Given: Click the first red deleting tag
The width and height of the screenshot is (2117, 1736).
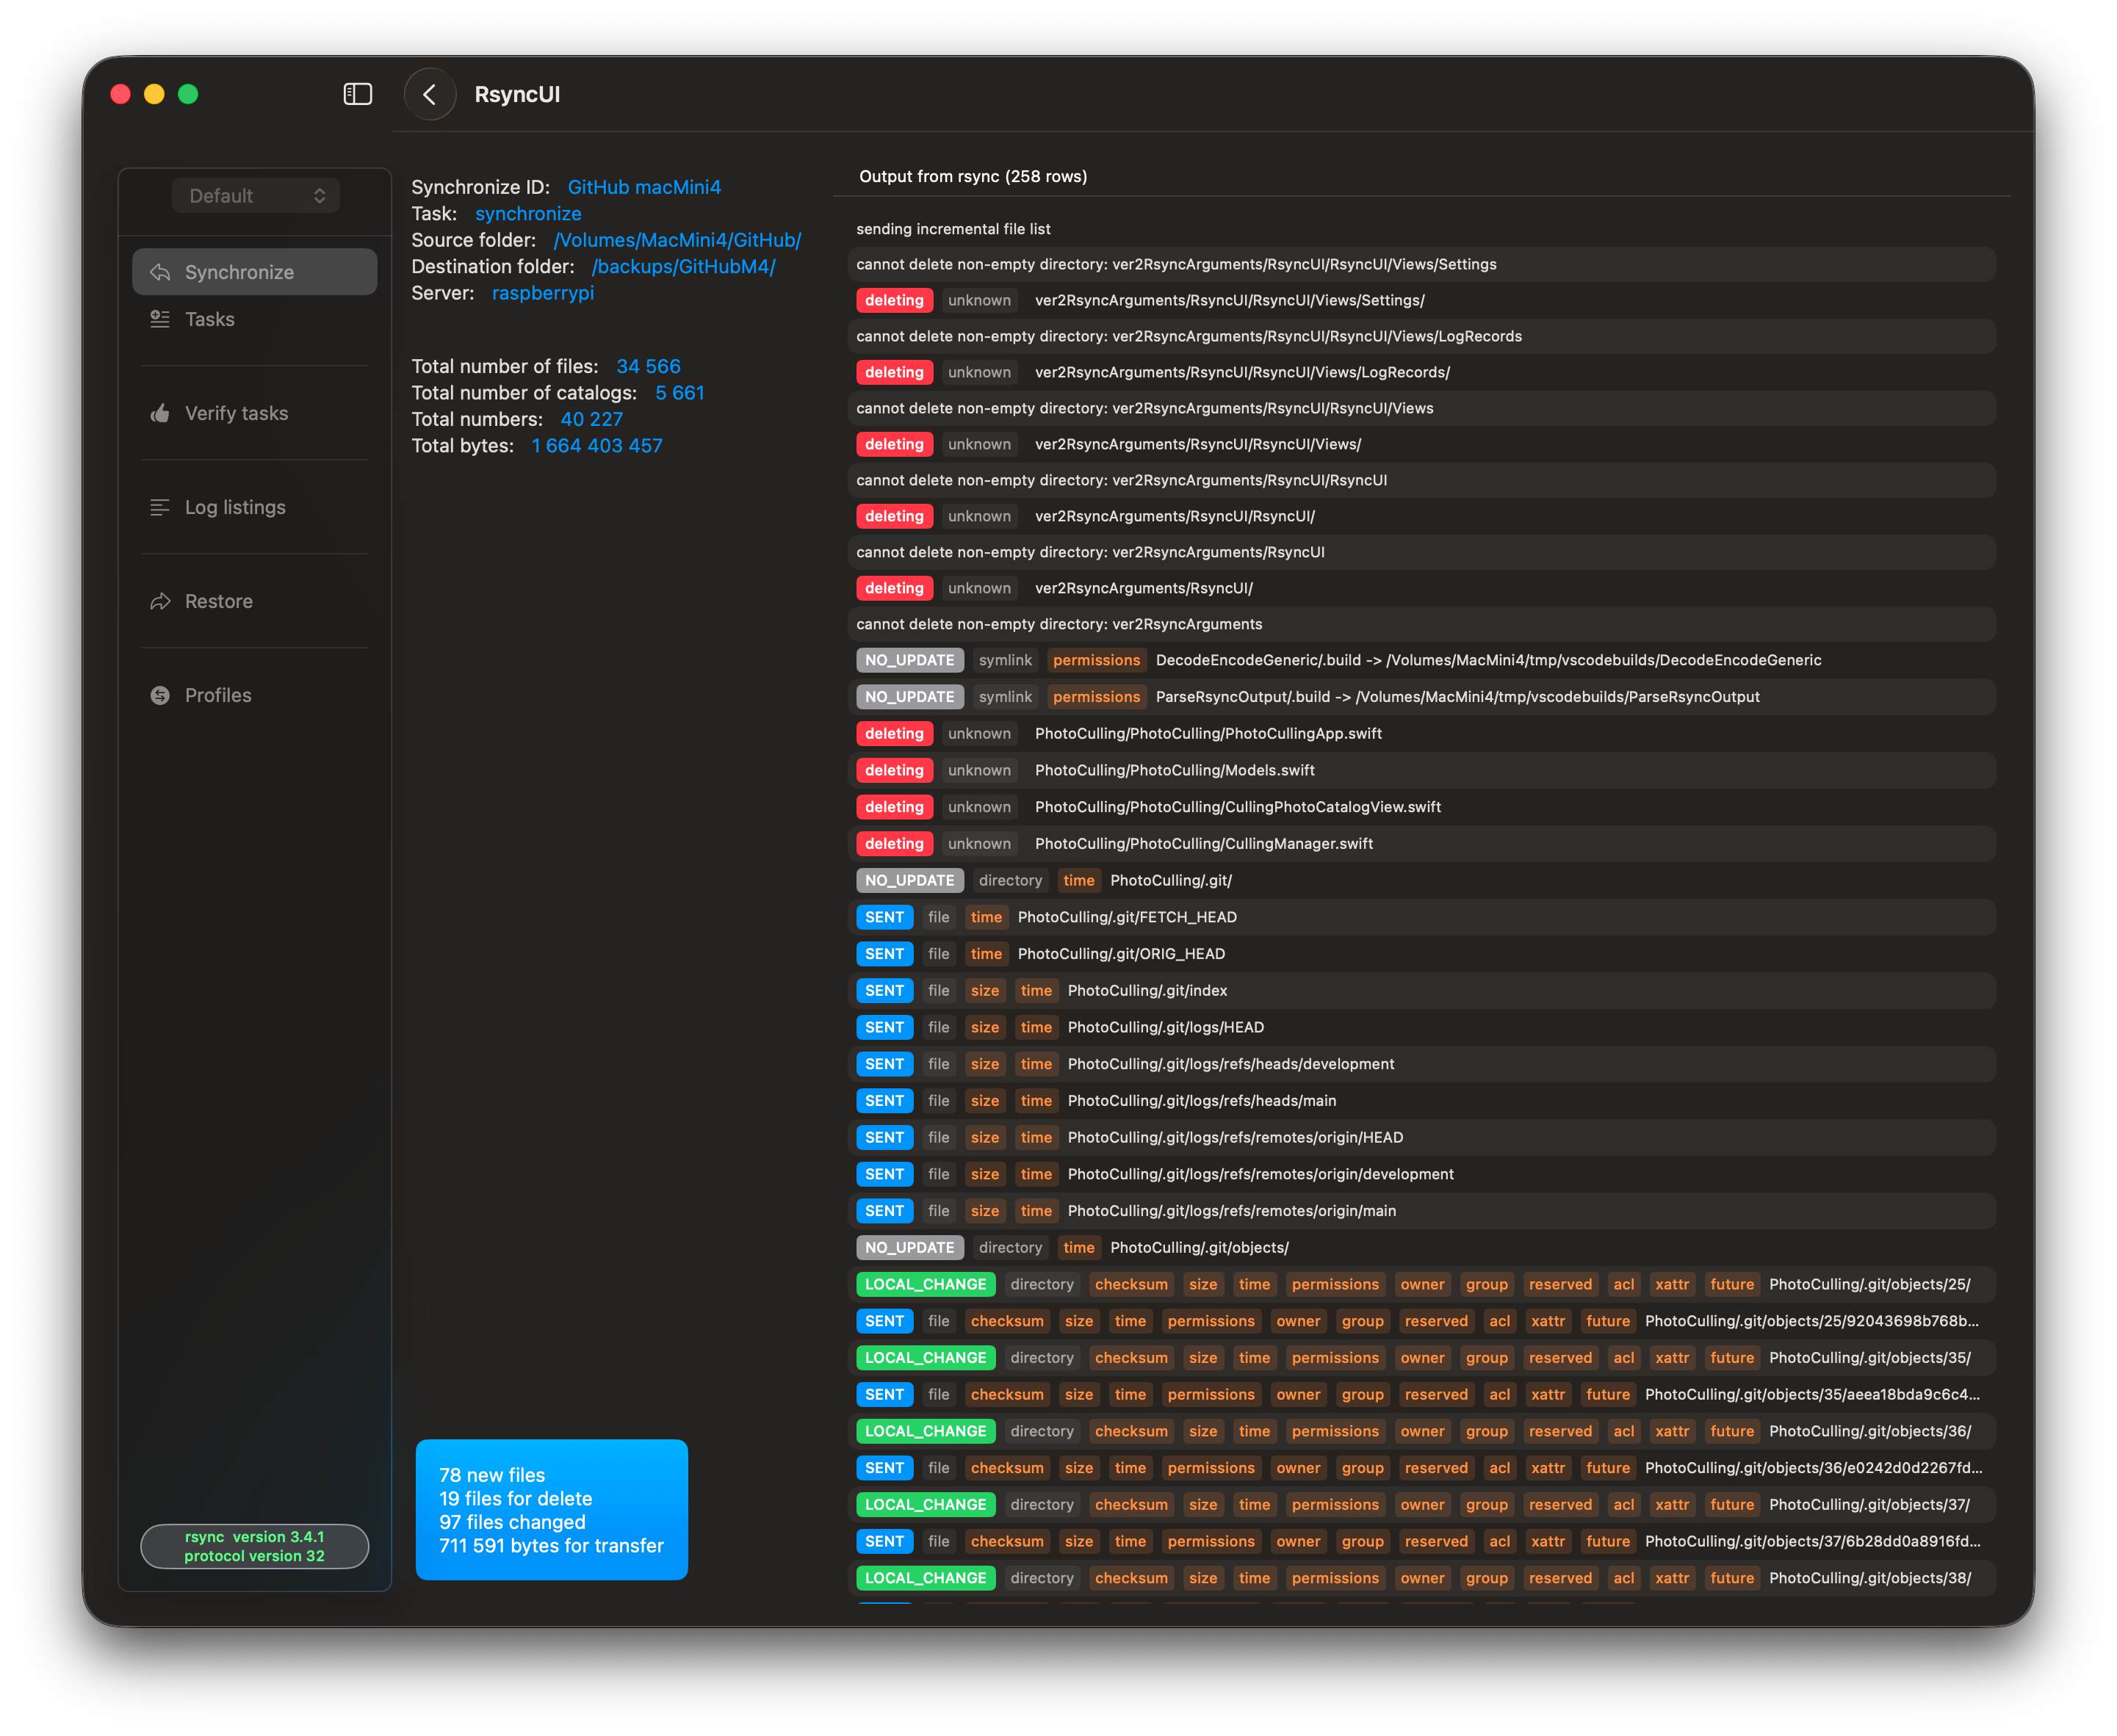Looking at the screenshot, I should coord(894,300).
